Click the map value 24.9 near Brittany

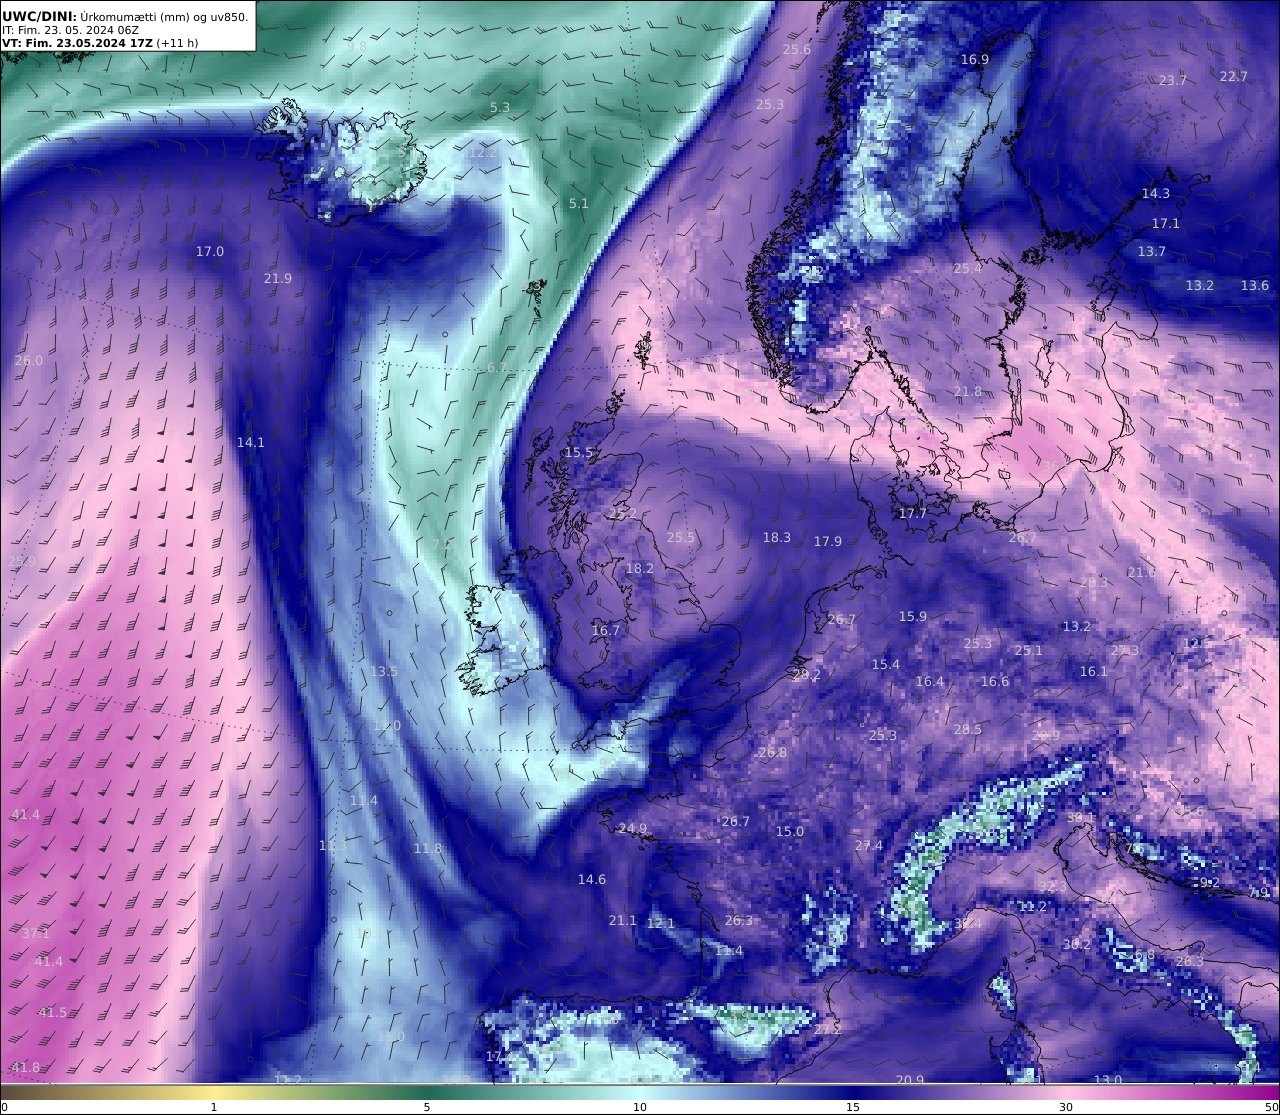point(633,829)
